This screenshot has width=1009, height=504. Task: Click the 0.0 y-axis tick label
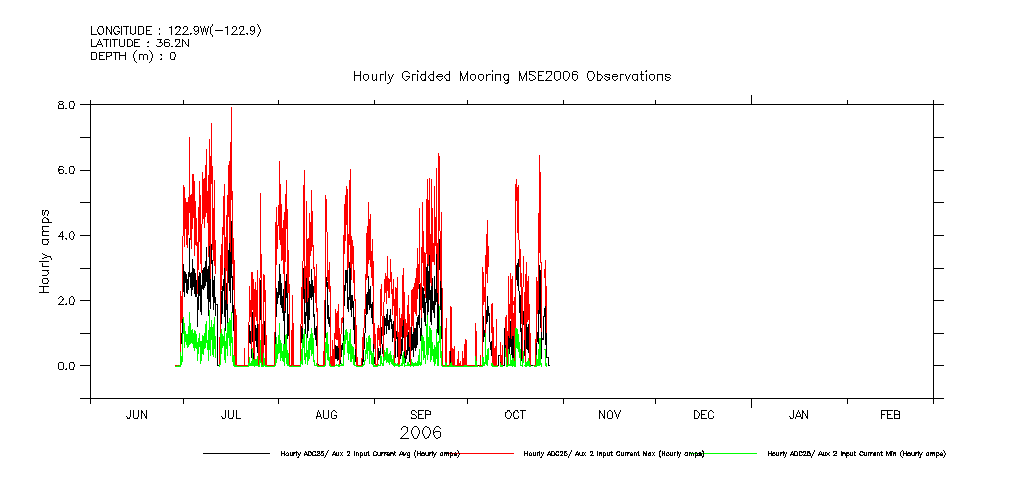tap(67, 366)
